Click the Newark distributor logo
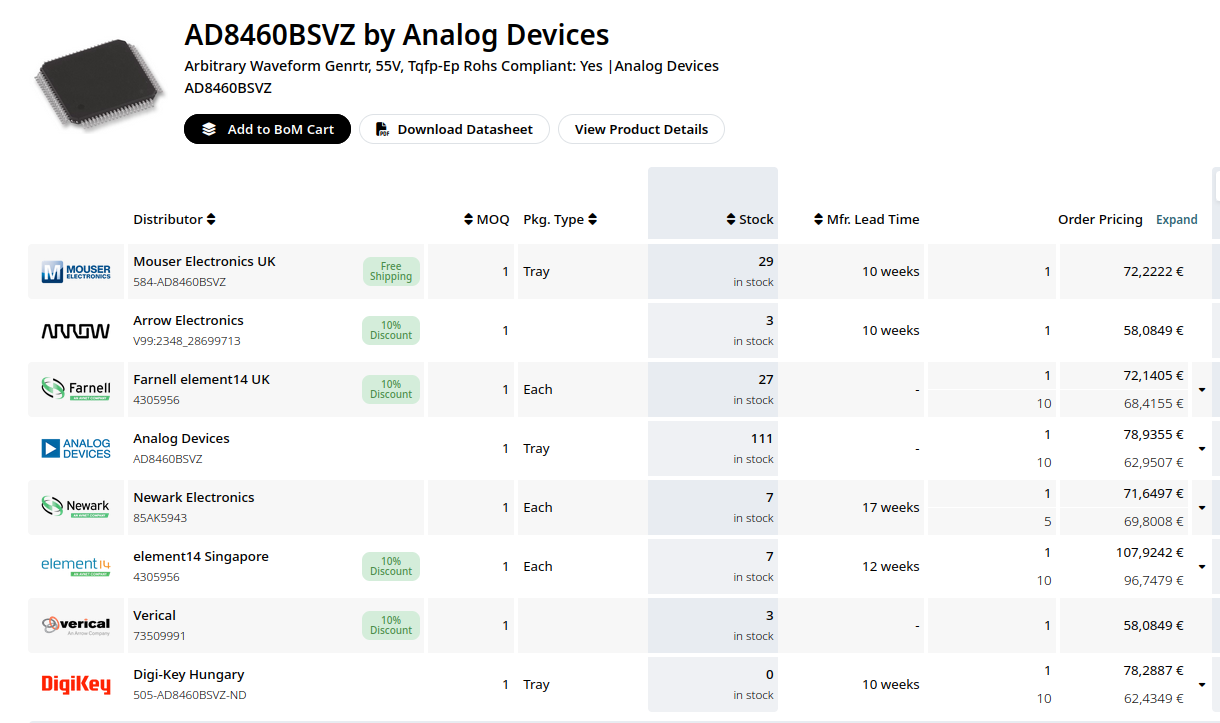The width and height of the screenshot is (1220, 723). click(76, 507)
